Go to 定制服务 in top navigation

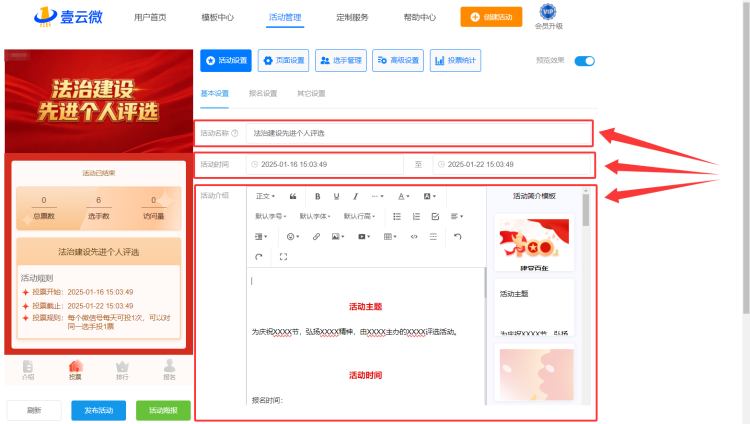353,17
